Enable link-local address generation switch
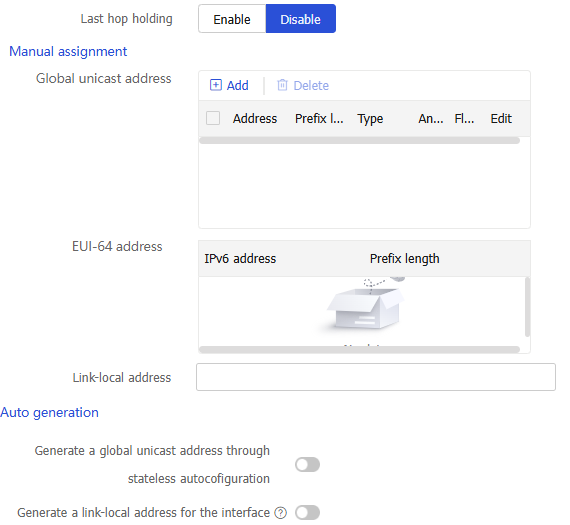 308,513
